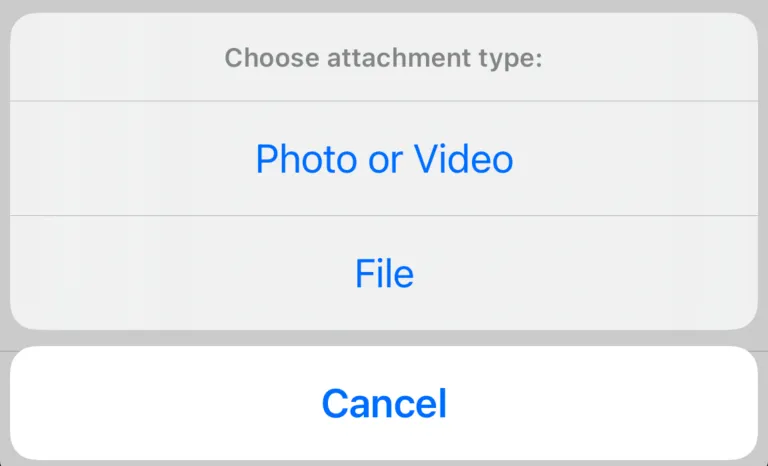Viewport: 768px width, 466px height.
Task: Tap the "Choose attachment type:" header text
Action: [383, 58]
